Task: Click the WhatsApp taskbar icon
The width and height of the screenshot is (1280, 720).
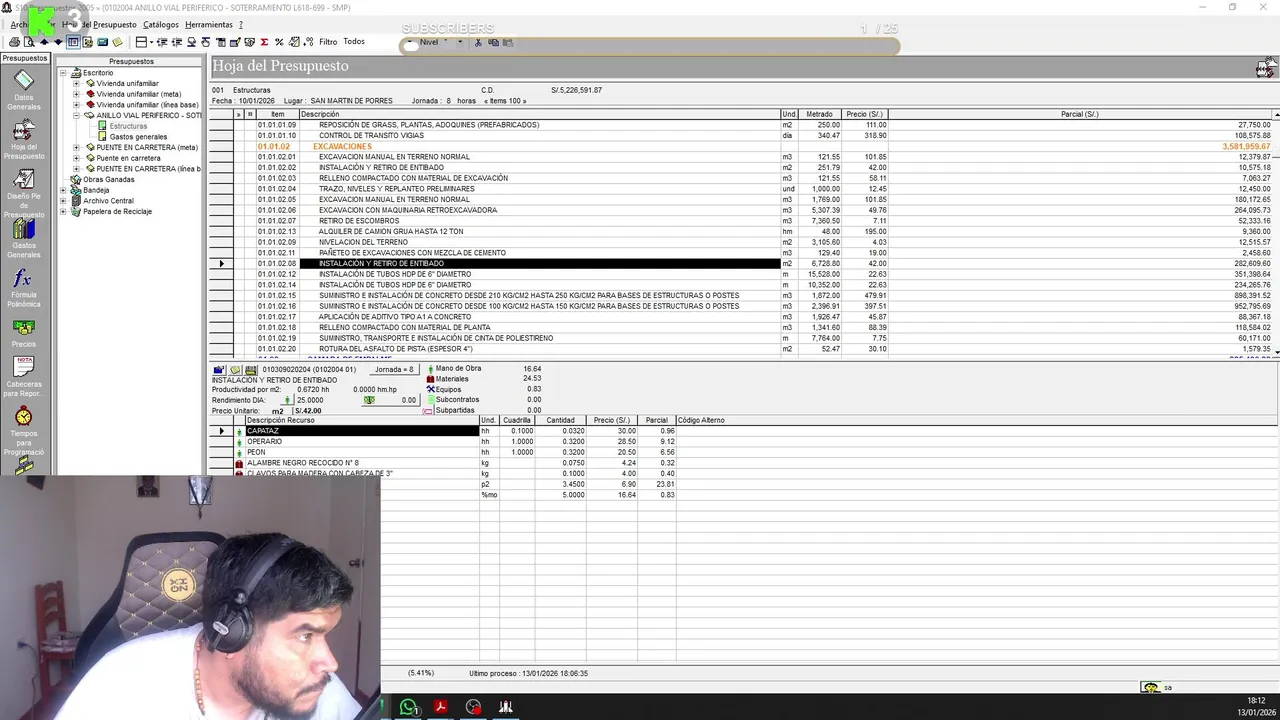Action: 408,707
